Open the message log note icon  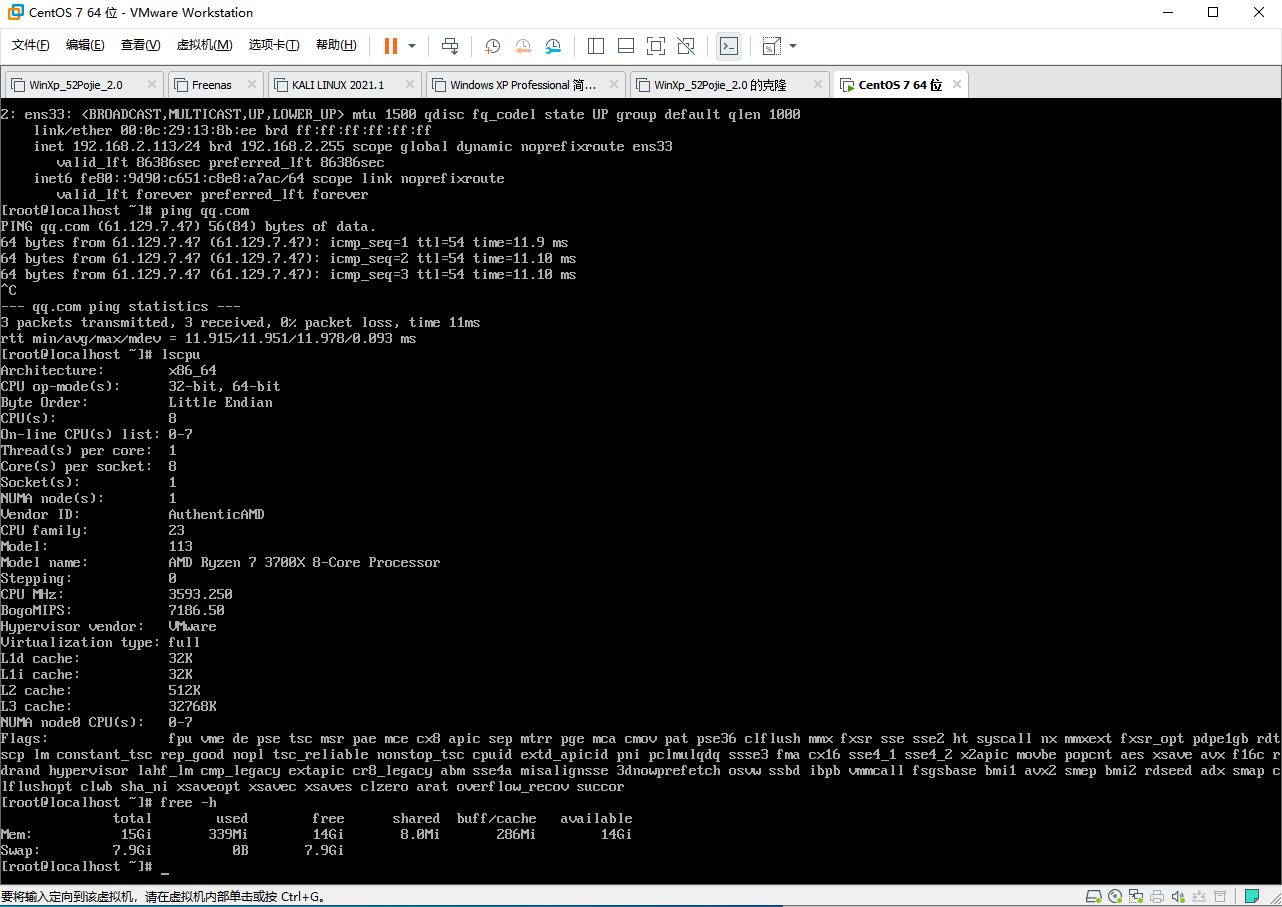click(1252, 896)
